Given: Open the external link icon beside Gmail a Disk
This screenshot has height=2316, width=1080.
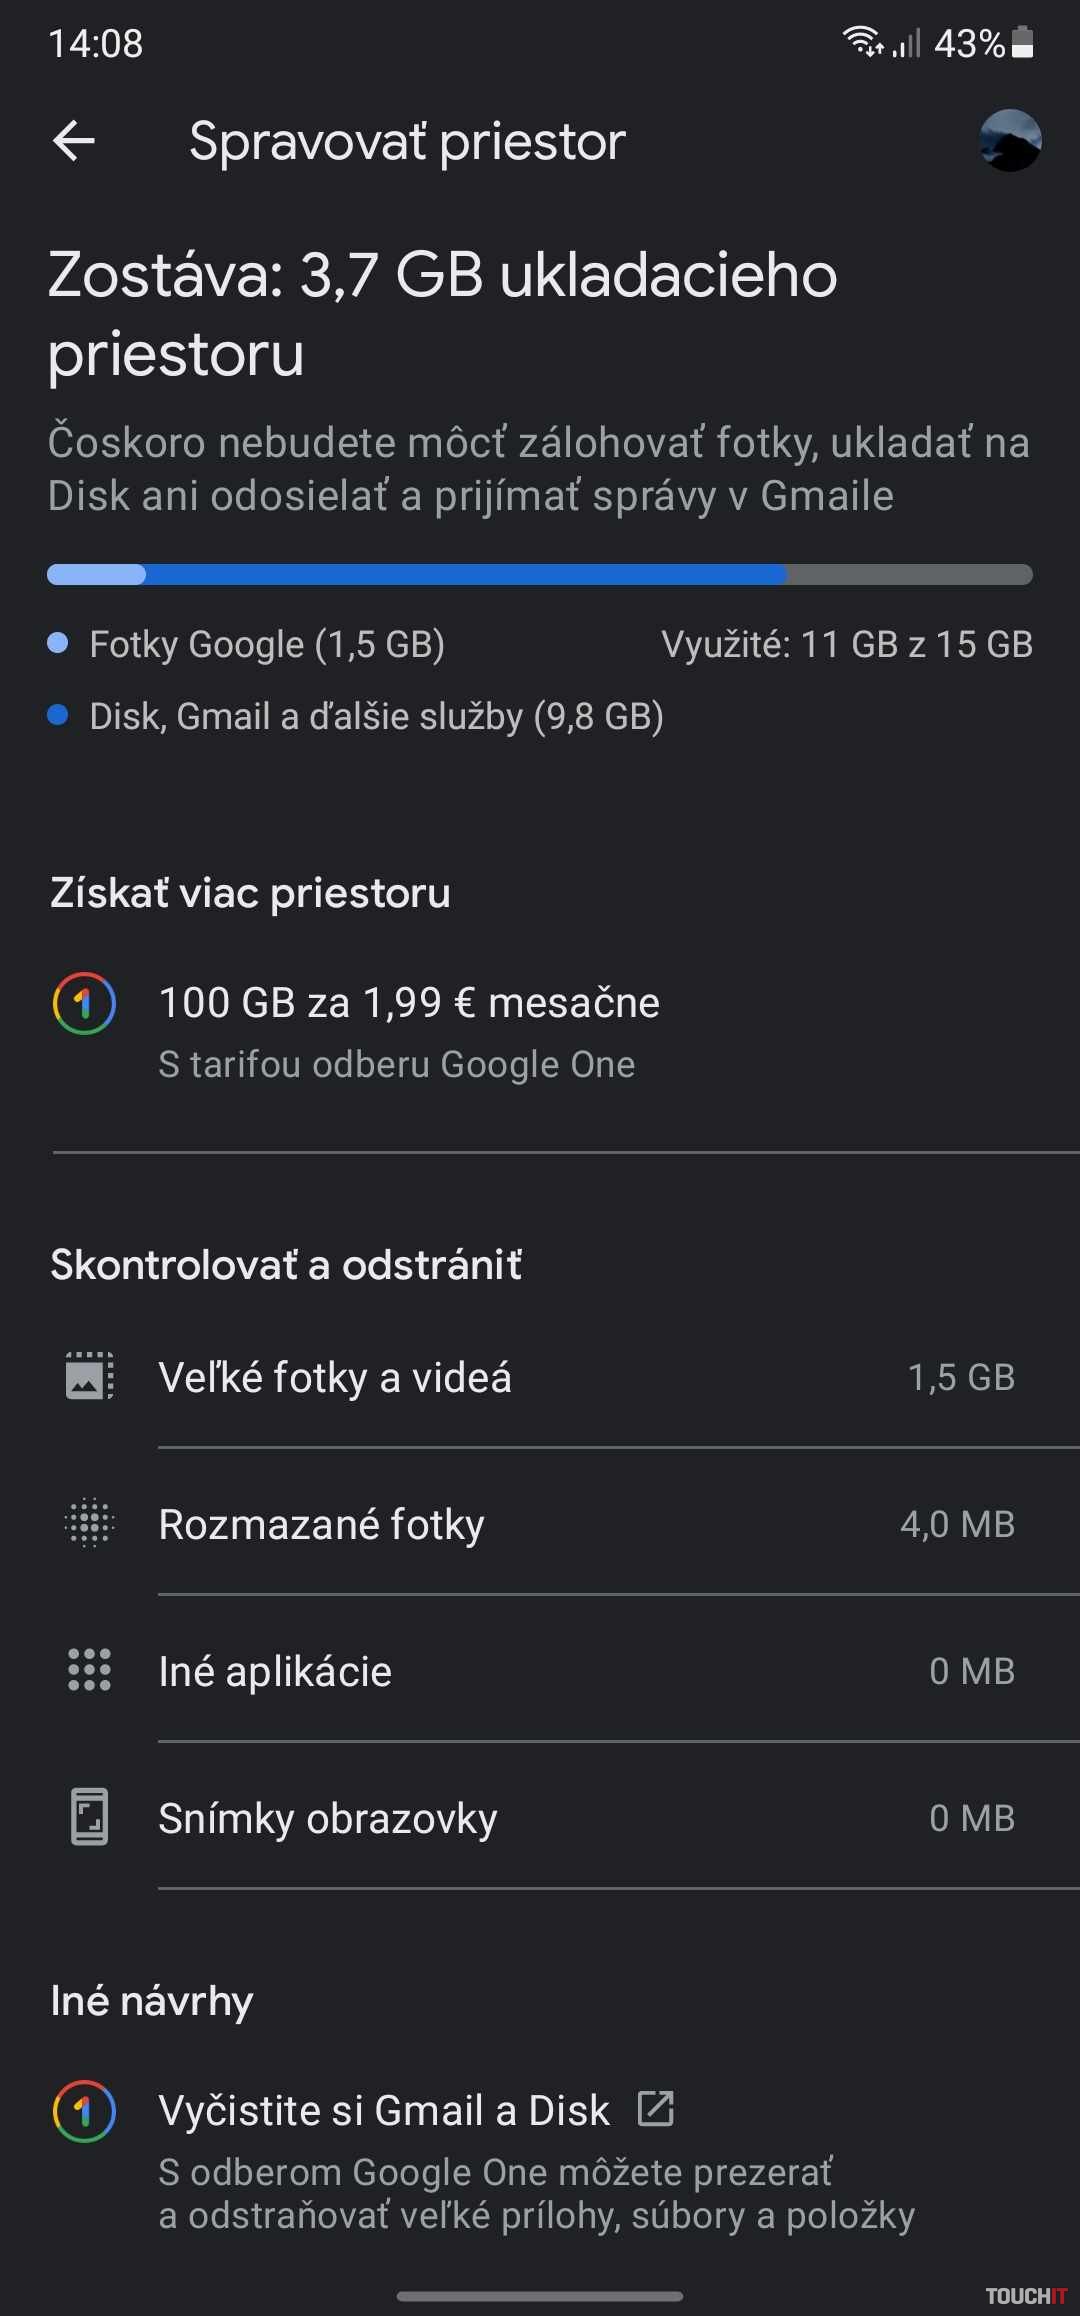Looking at the screenshot, I should 656,2109.
